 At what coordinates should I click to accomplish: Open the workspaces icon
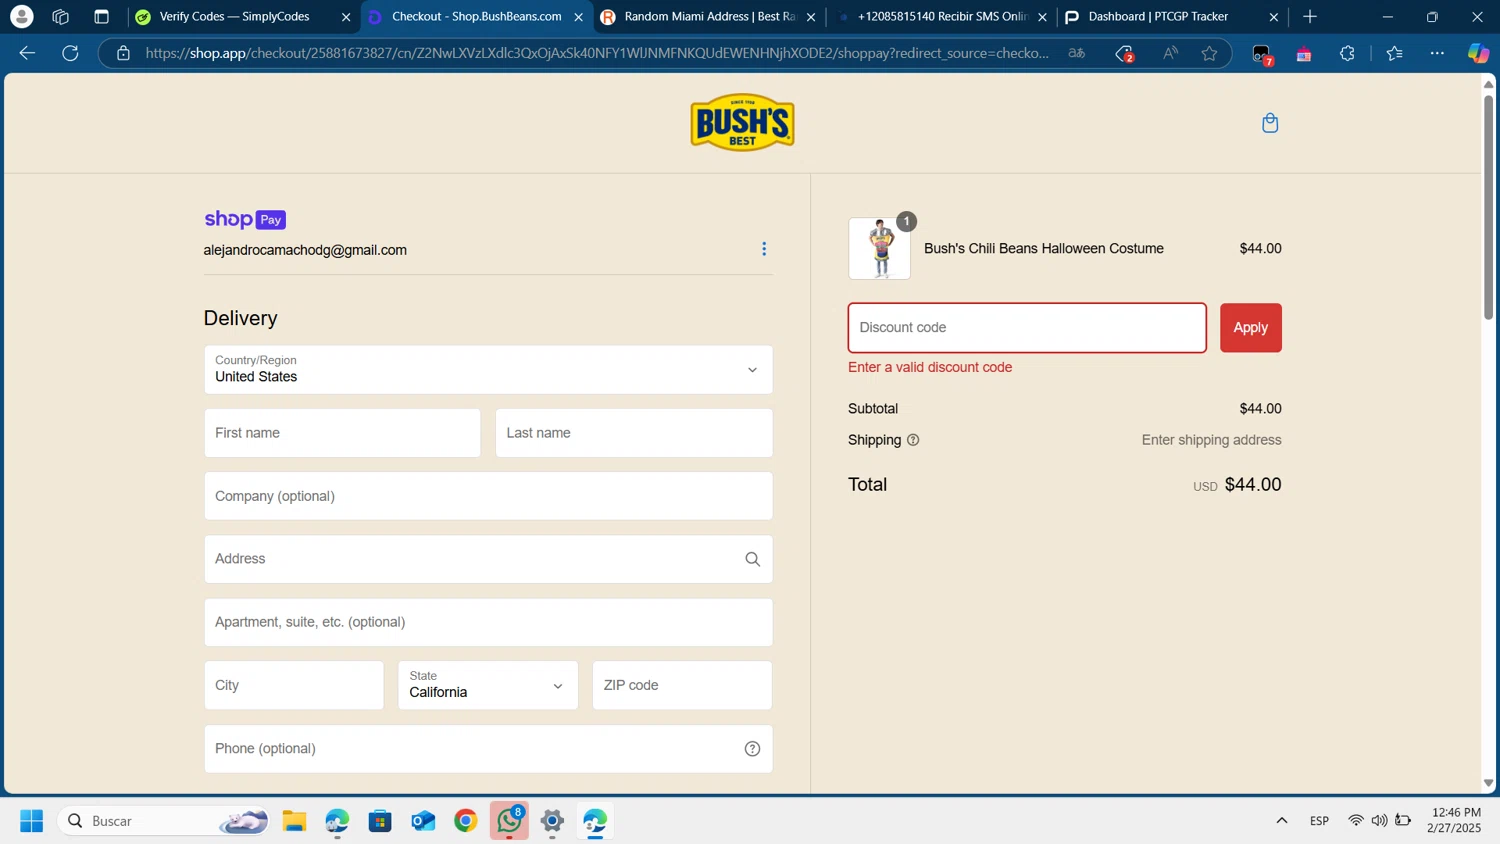(x=60, y=16)
